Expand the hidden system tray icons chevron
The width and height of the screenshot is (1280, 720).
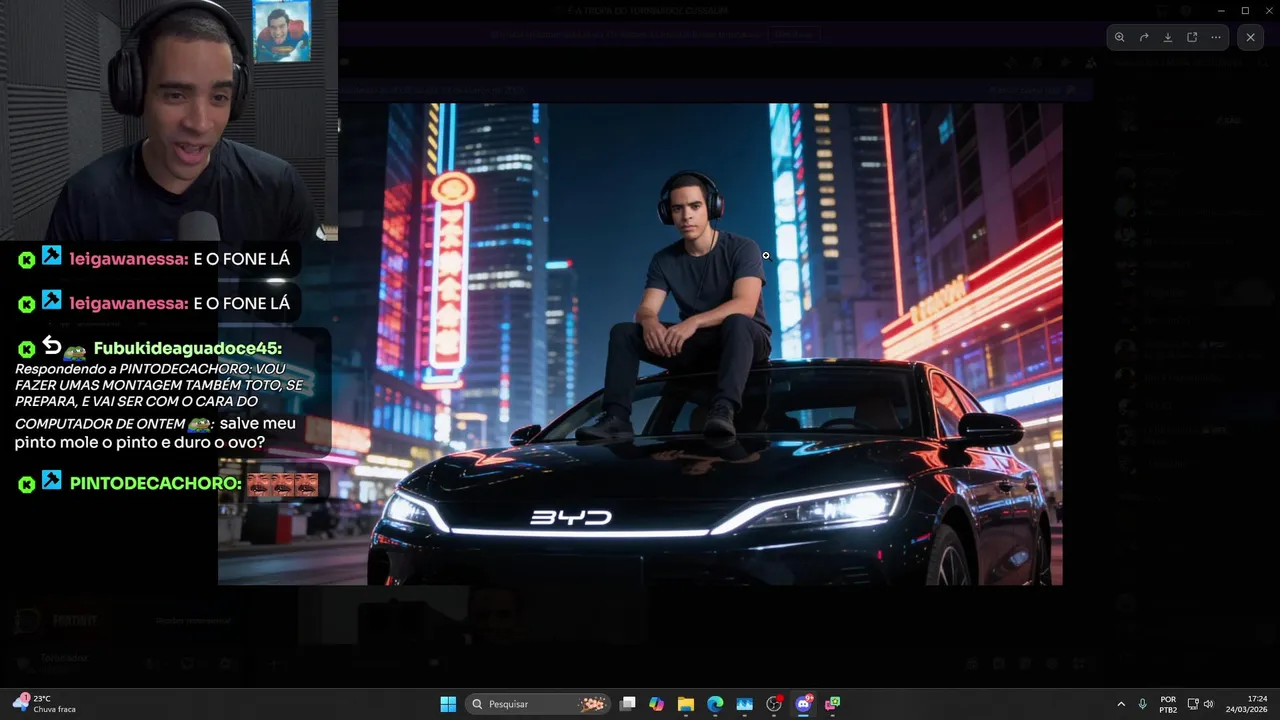[x=1121, y=704]
